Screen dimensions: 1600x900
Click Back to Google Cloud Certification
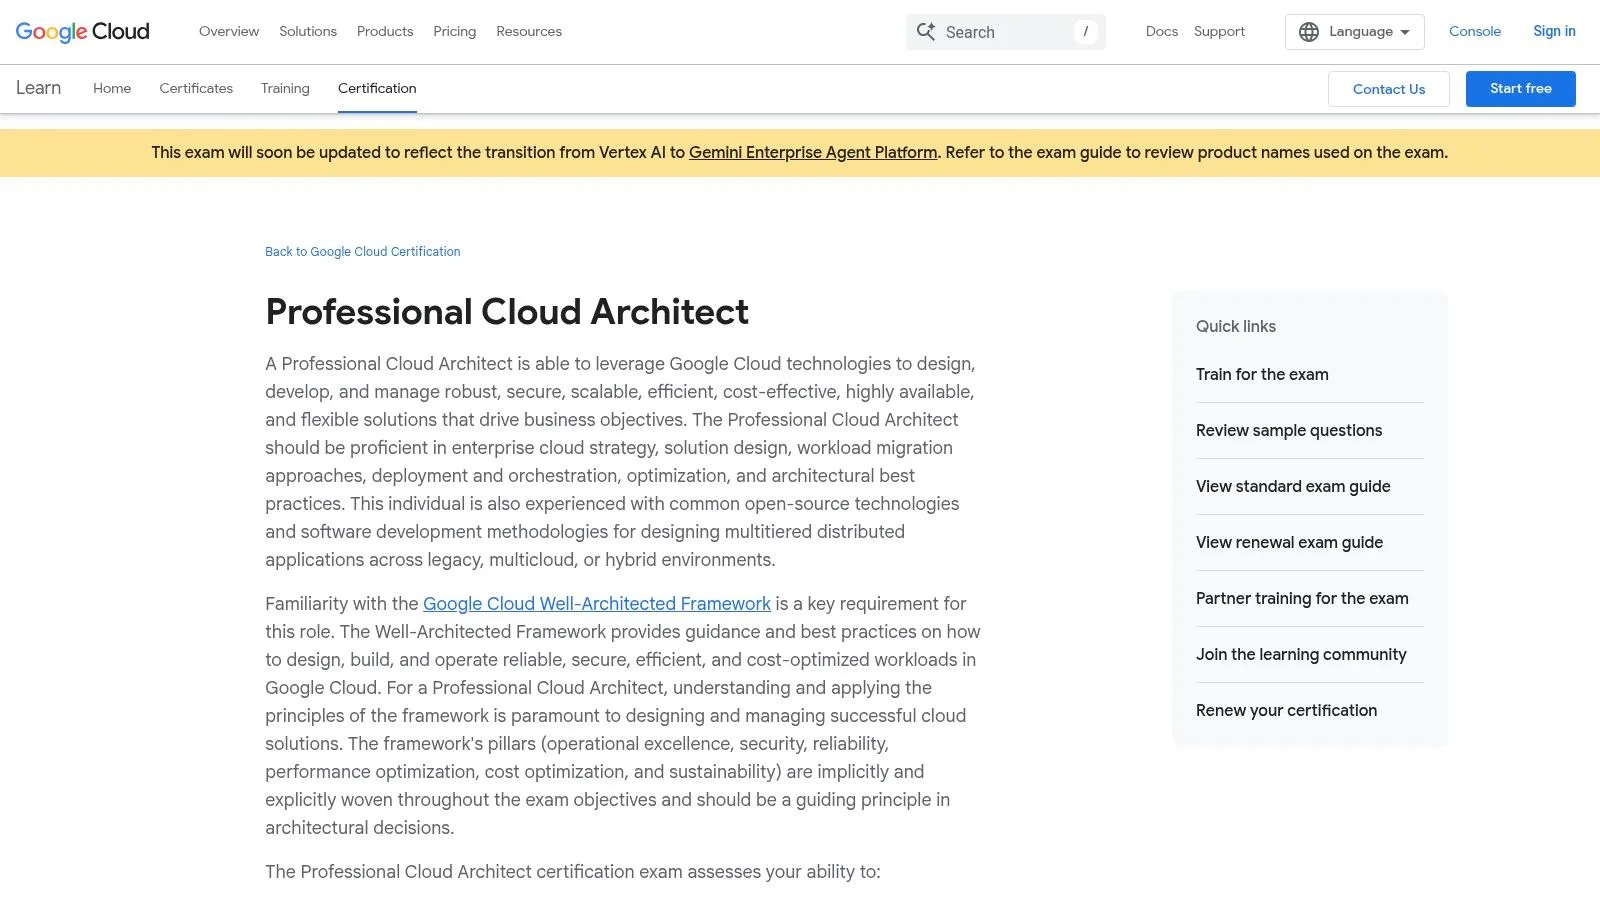coord(363,252)
